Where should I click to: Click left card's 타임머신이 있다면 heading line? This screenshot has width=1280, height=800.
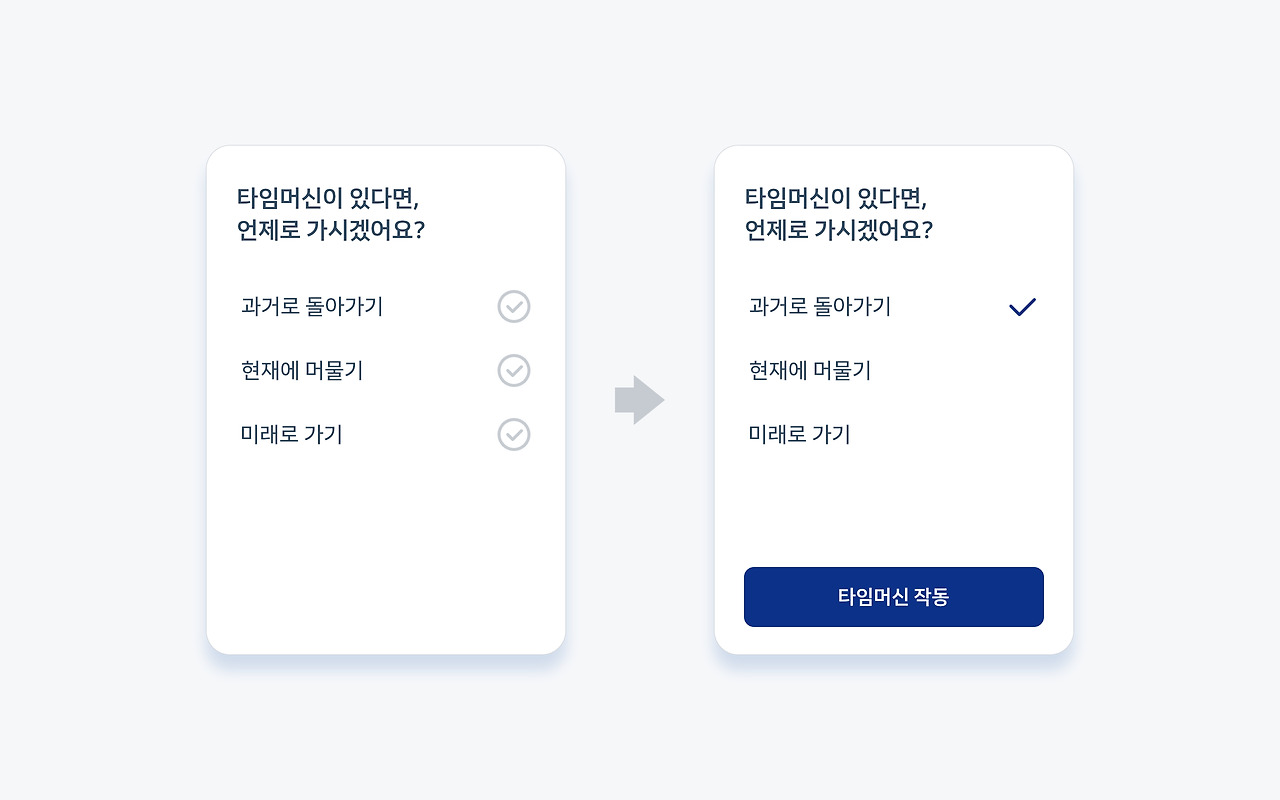[x=328, y=198]
